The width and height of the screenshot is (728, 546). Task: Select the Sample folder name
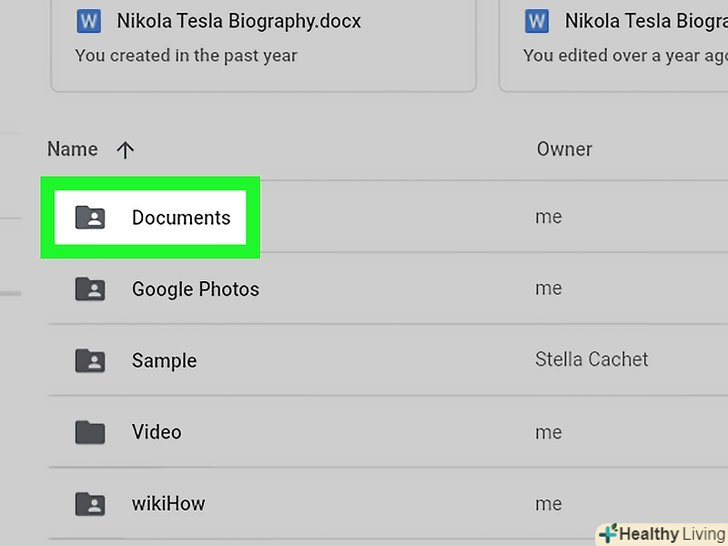click(164, 361)
